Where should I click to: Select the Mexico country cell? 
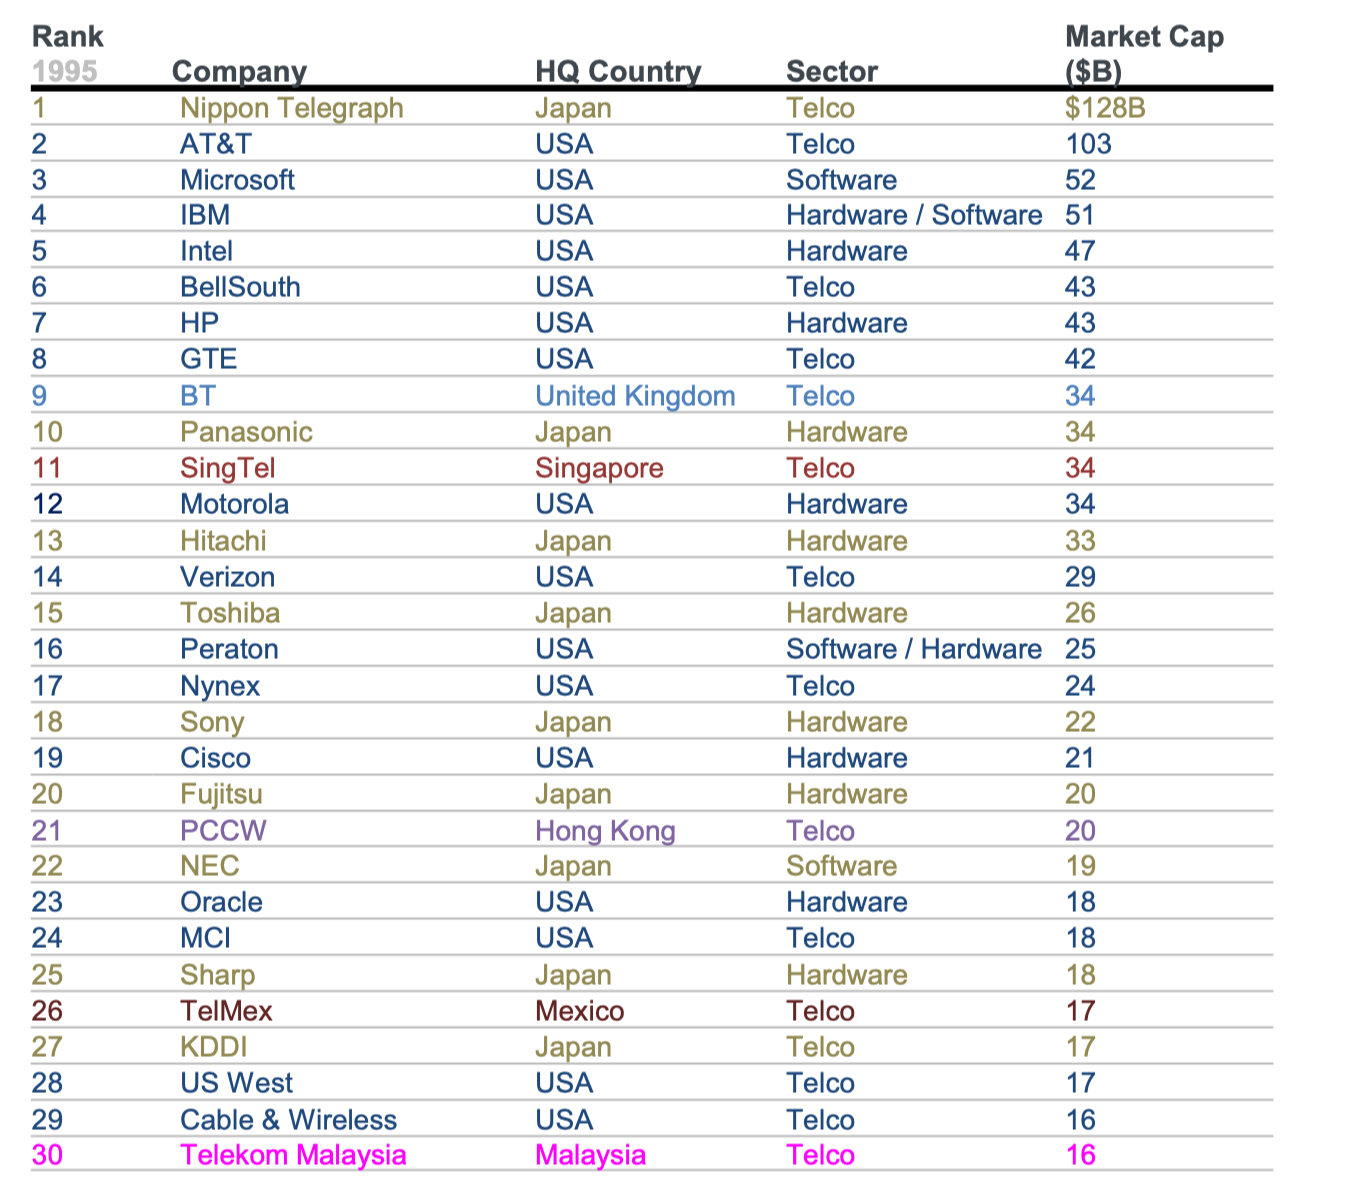pyautogui.click(x=579, y=1011)
